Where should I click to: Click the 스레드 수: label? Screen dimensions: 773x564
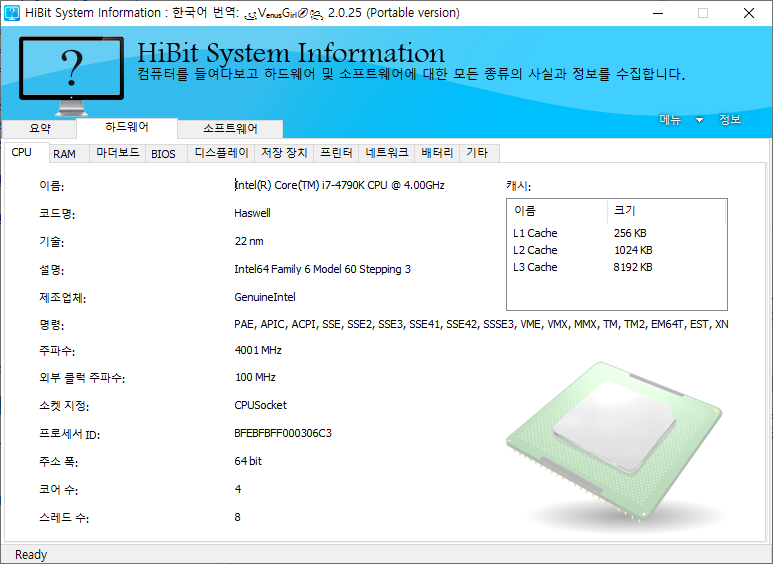(64, 518)
